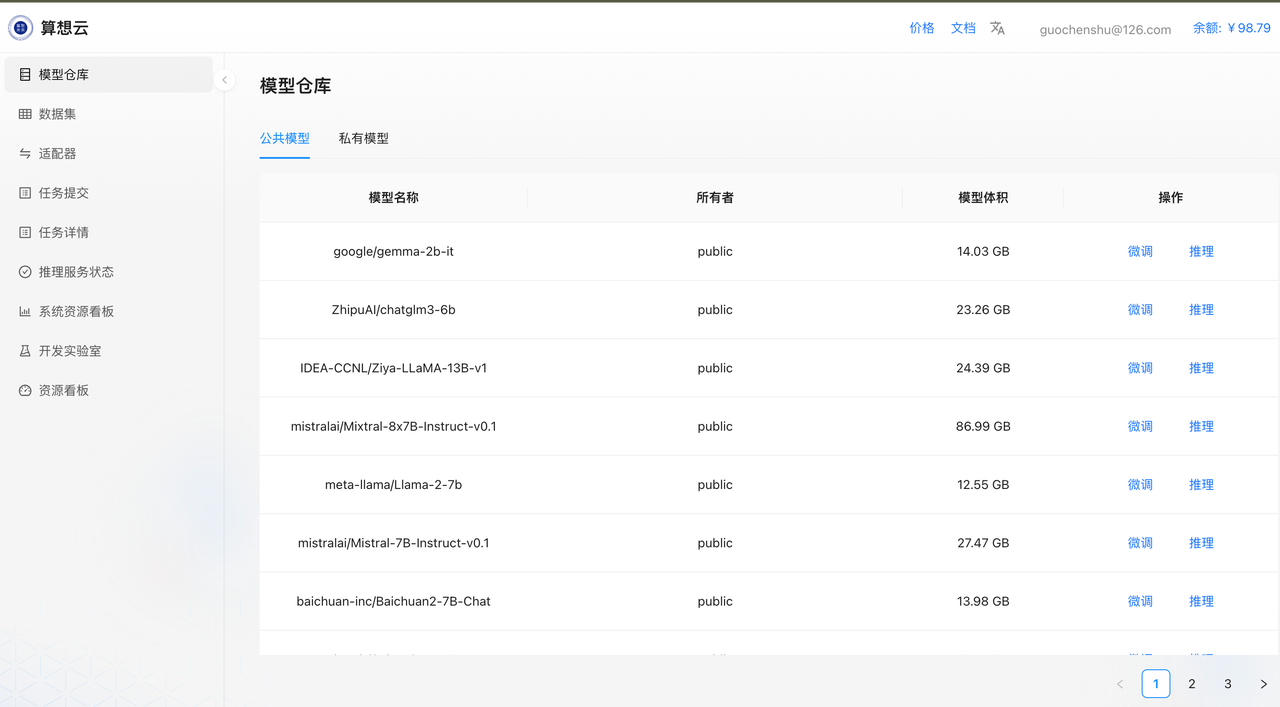Image resolution: width=1280 pixels, height=707 pixels.
Task: Click the mistralai/Mixtral-8x7B-Instruct-v0.1 model name
Action: (394, 427)
